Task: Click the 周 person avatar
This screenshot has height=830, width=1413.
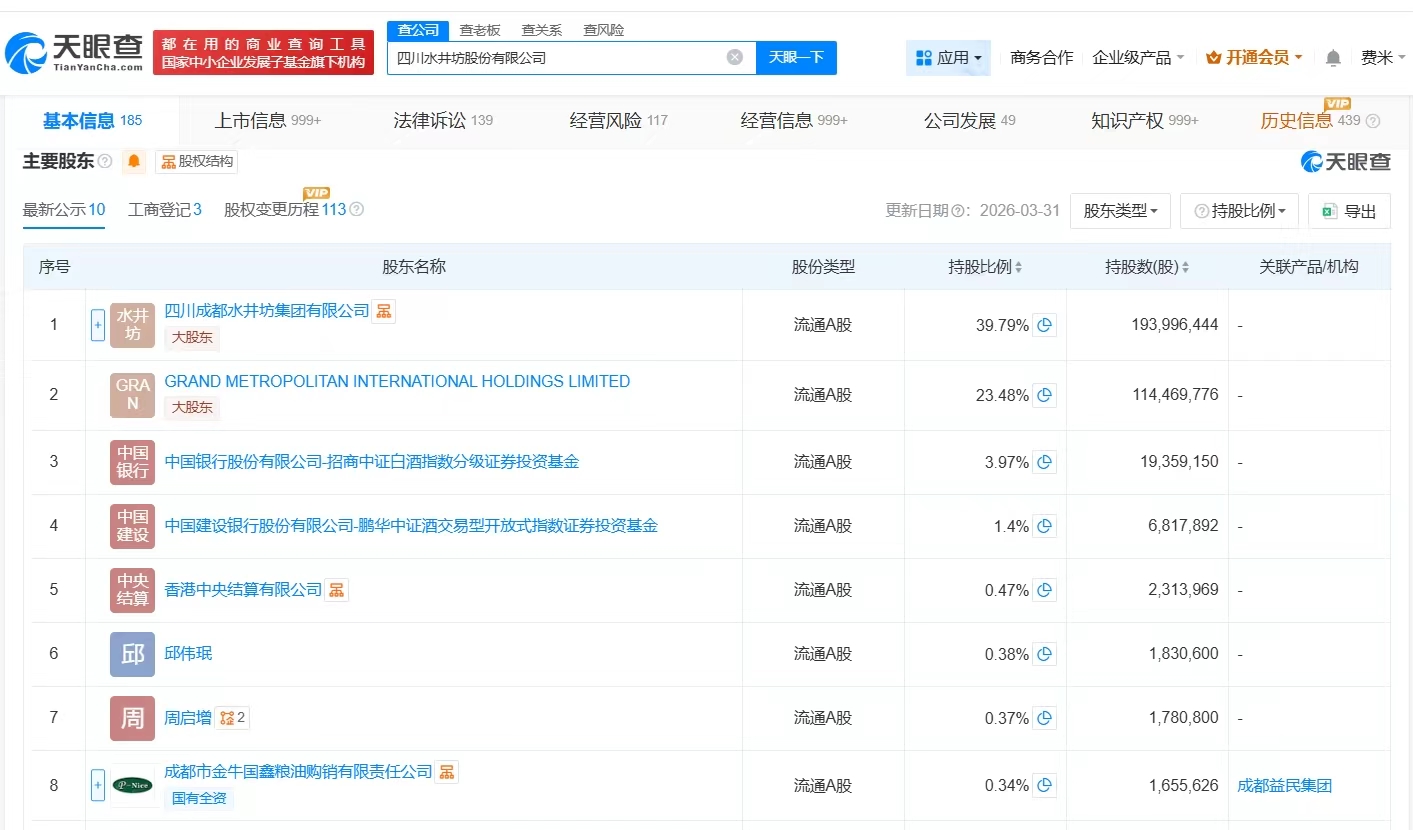Action: click(132, 718)
